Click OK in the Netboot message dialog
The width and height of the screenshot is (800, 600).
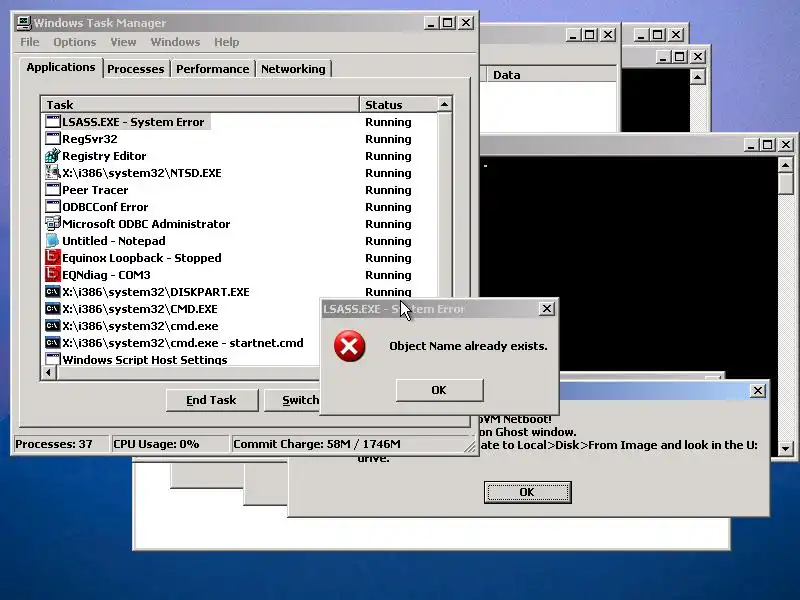click(528, 492)
